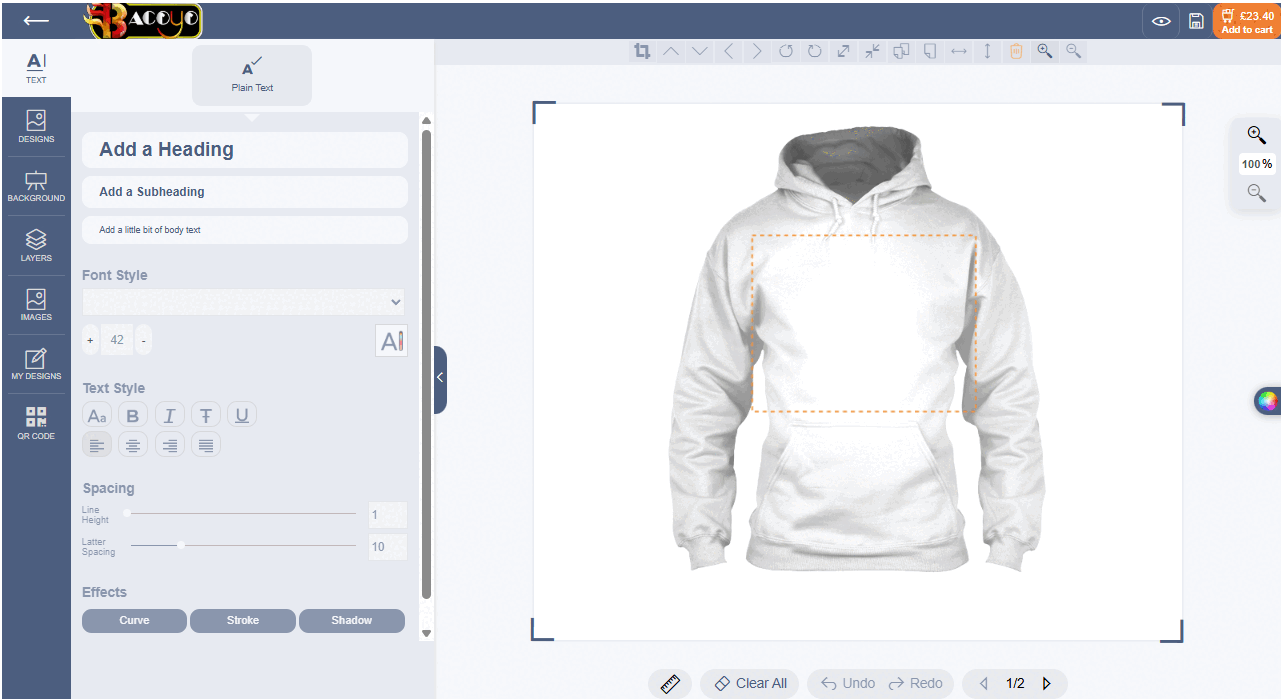
Task: Open the color wheel on right edge
Action: (1267, 401)
